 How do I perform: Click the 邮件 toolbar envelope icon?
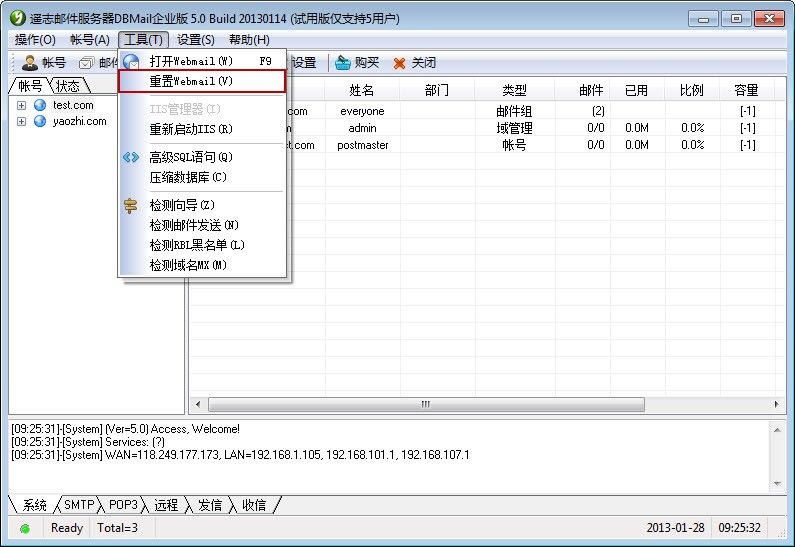pos(87,63)
